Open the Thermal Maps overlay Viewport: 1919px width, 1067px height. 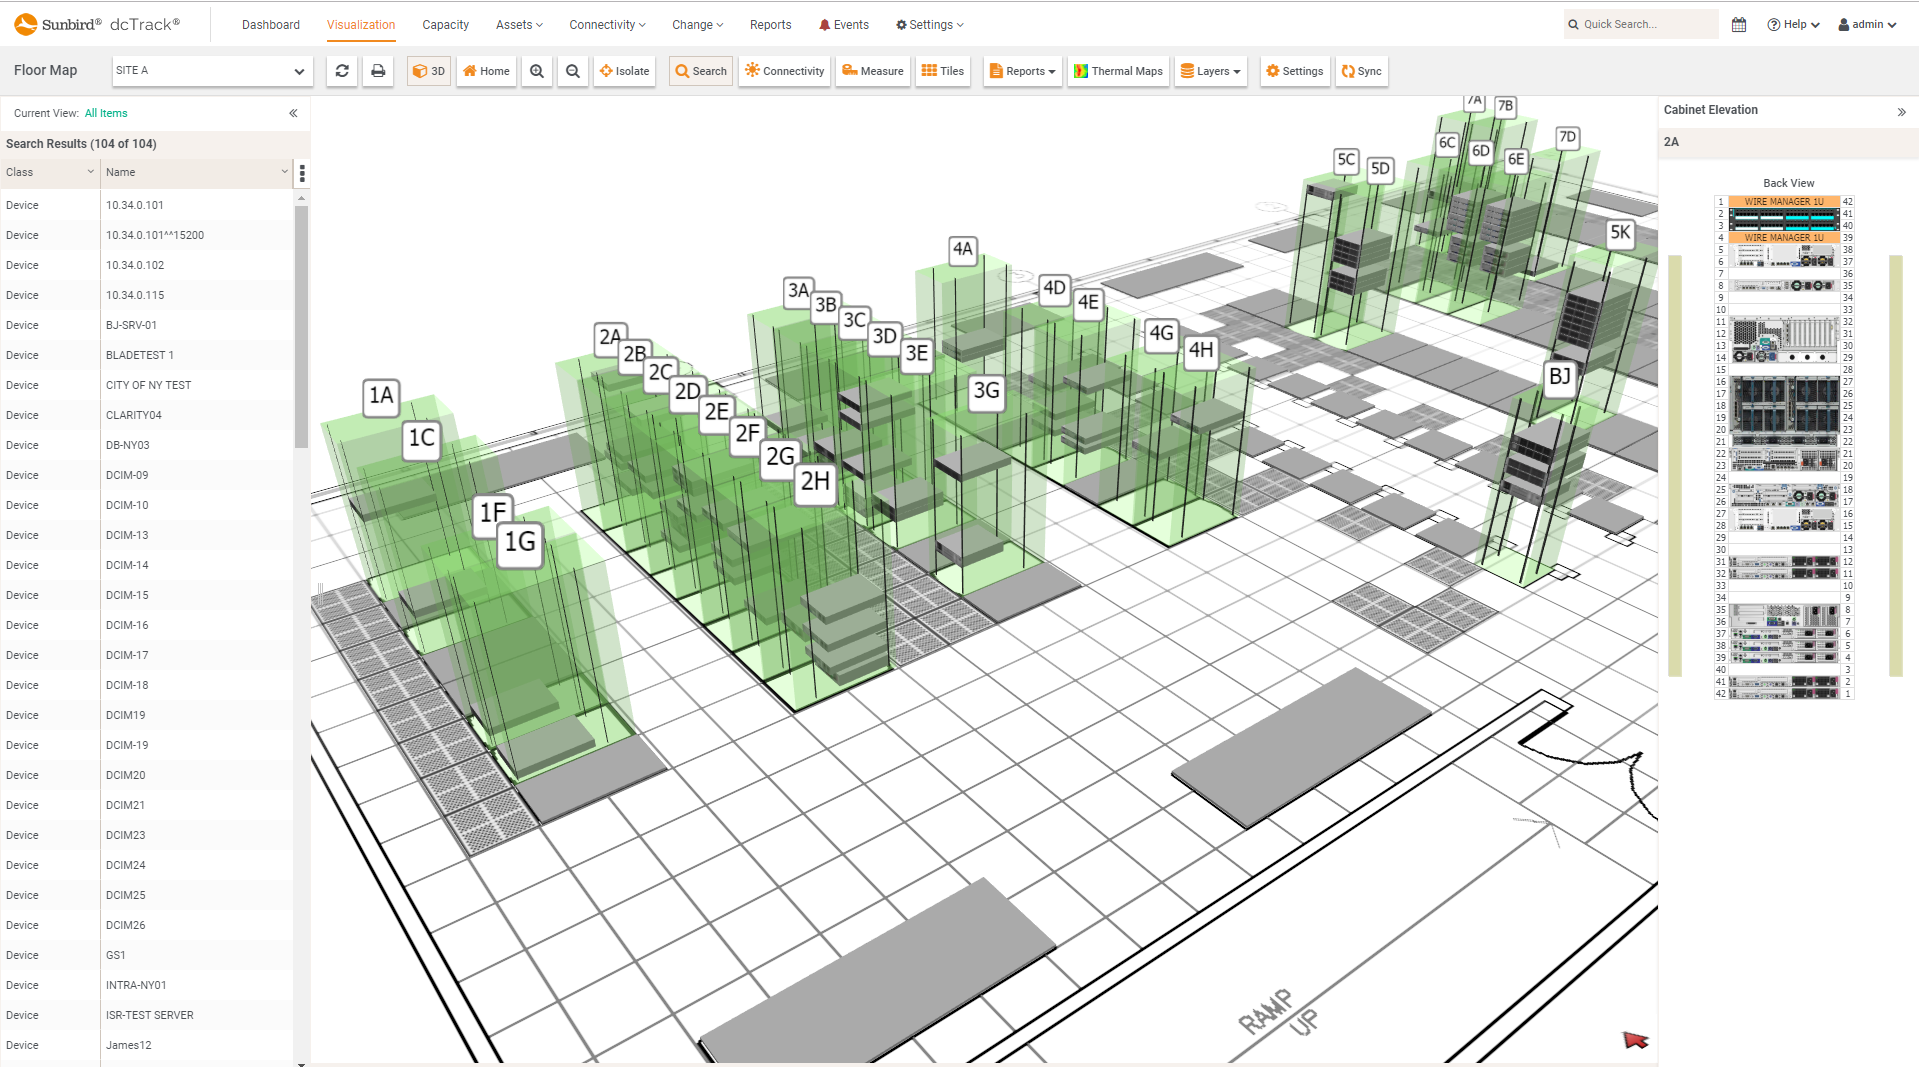pos(1117,71)
